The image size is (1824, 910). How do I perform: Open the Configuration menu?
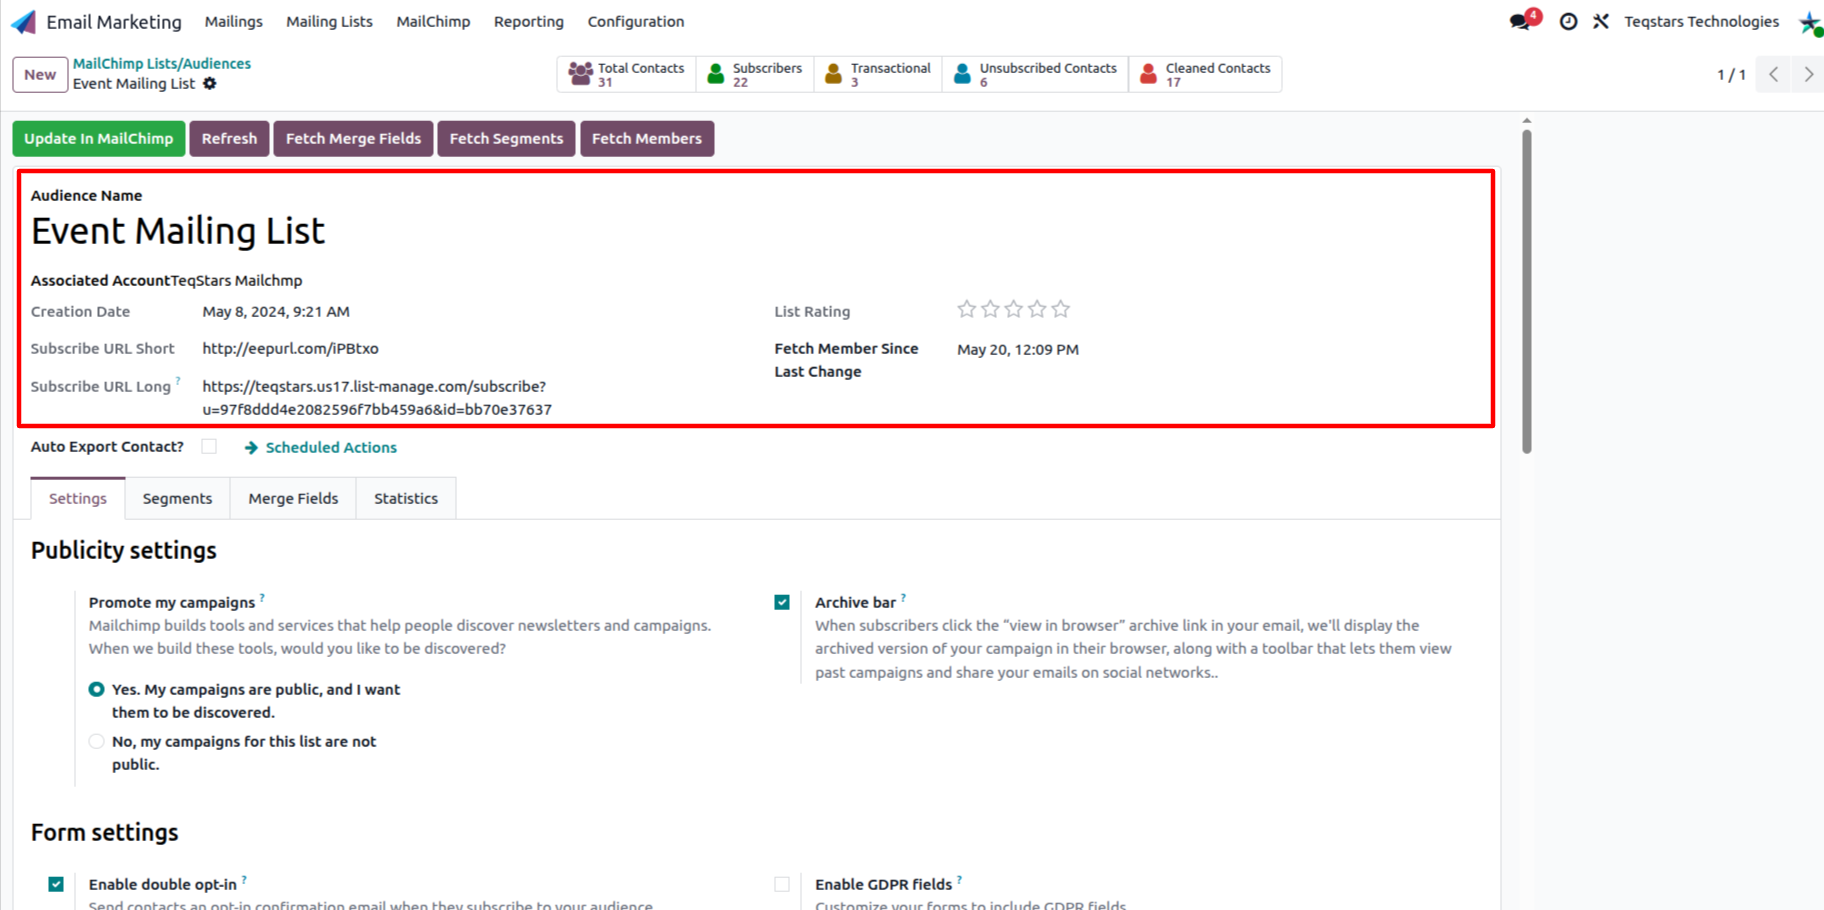click(x=636, y=22)
